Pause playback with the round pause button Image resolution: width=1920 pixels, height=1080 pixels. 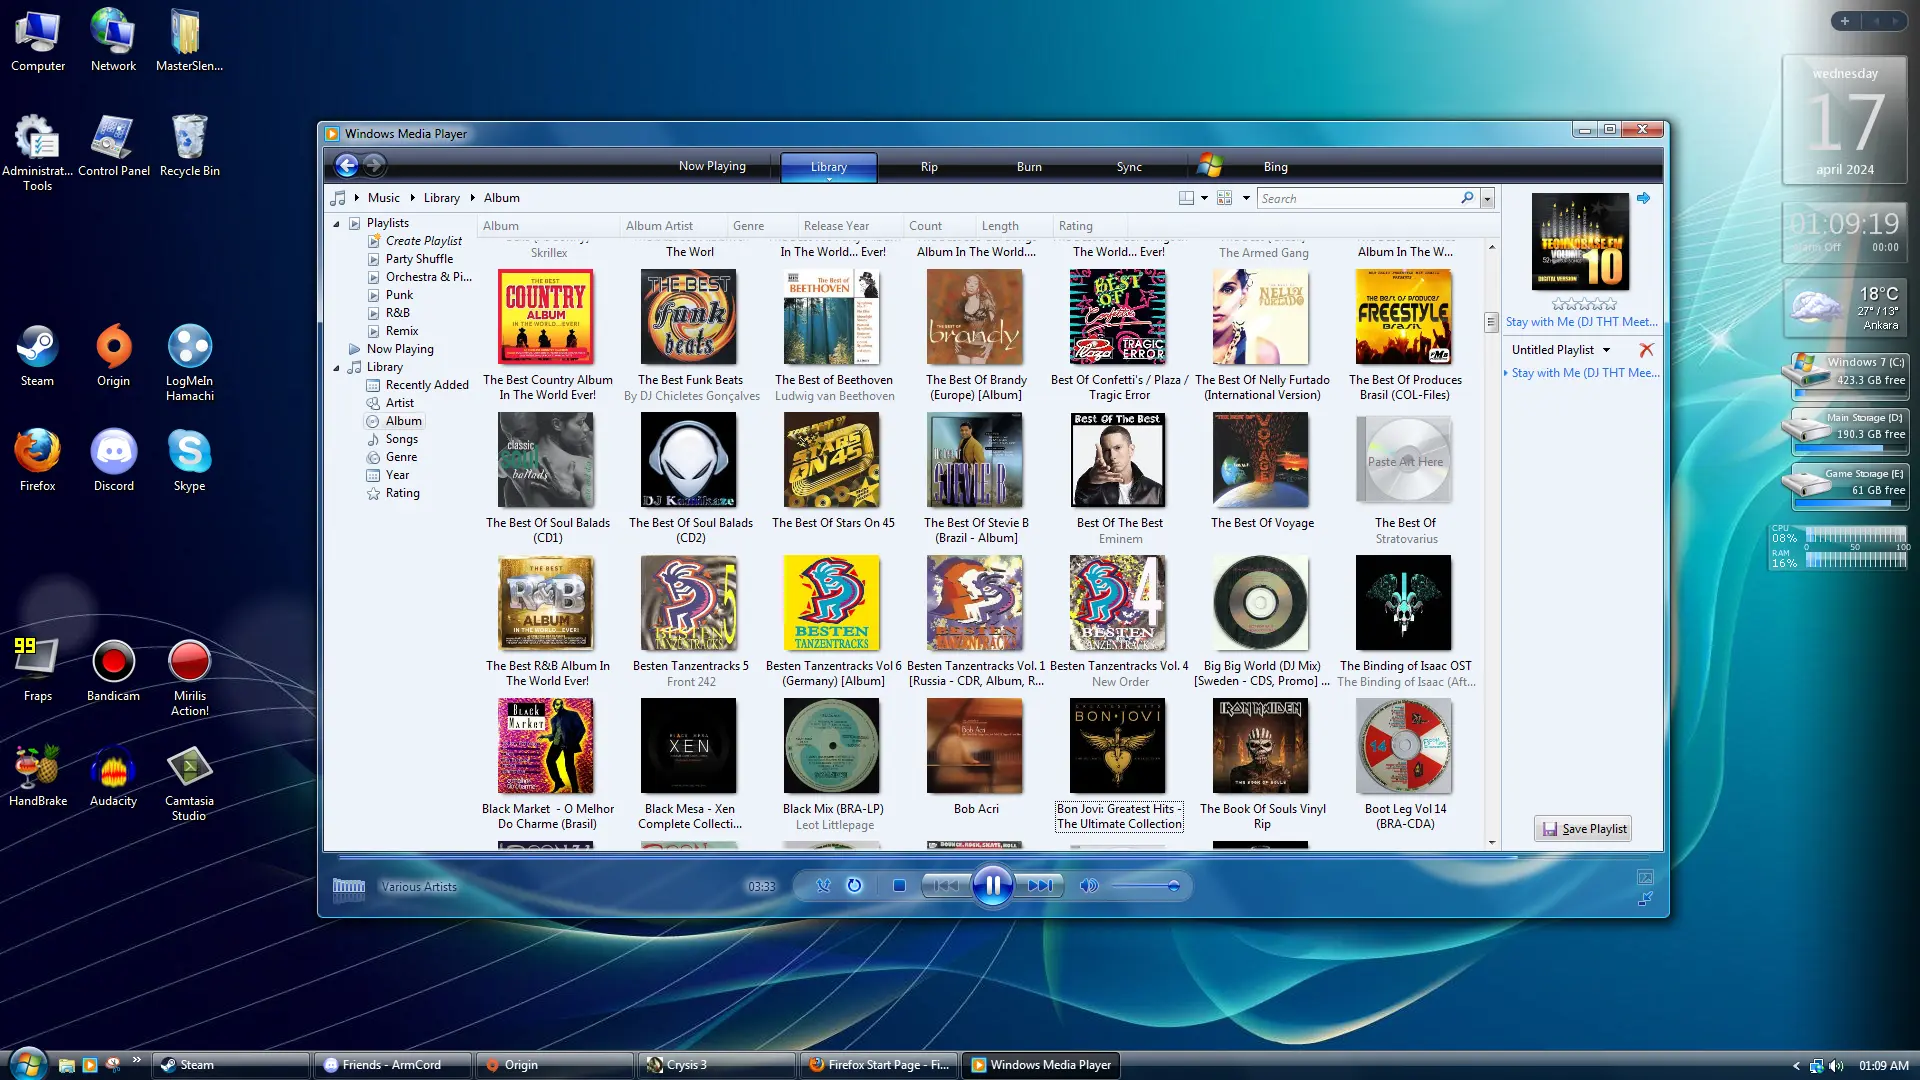pyautogui.click(x=992, y=886)
